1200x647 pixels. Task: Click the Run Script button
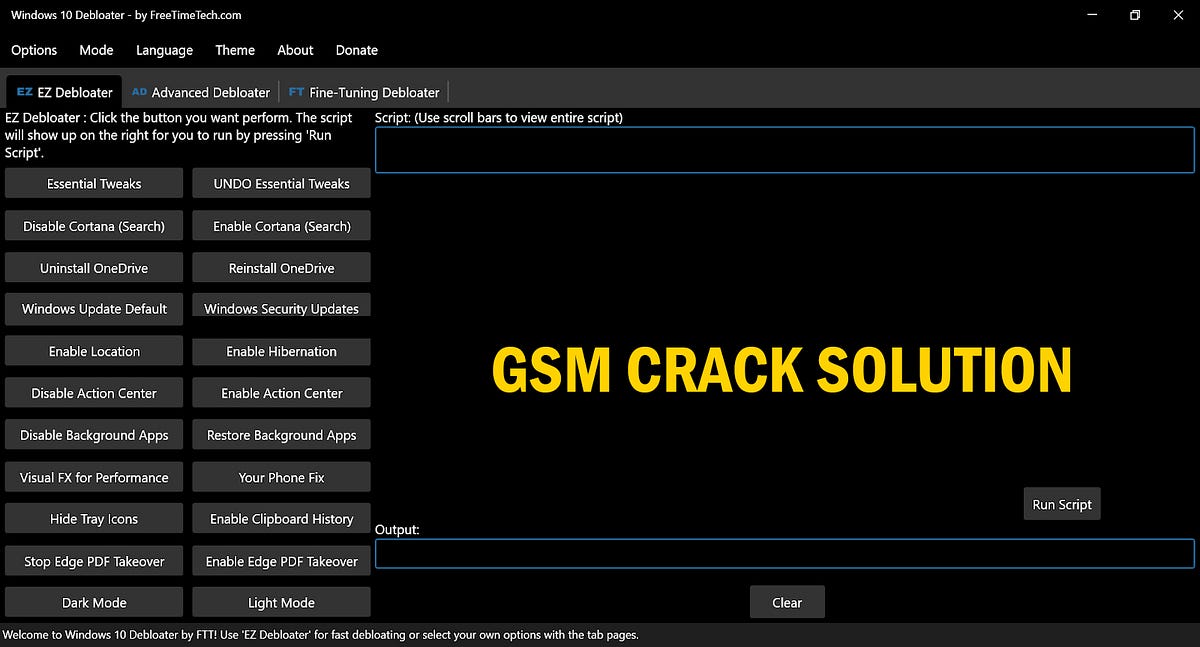(1062, 504)
